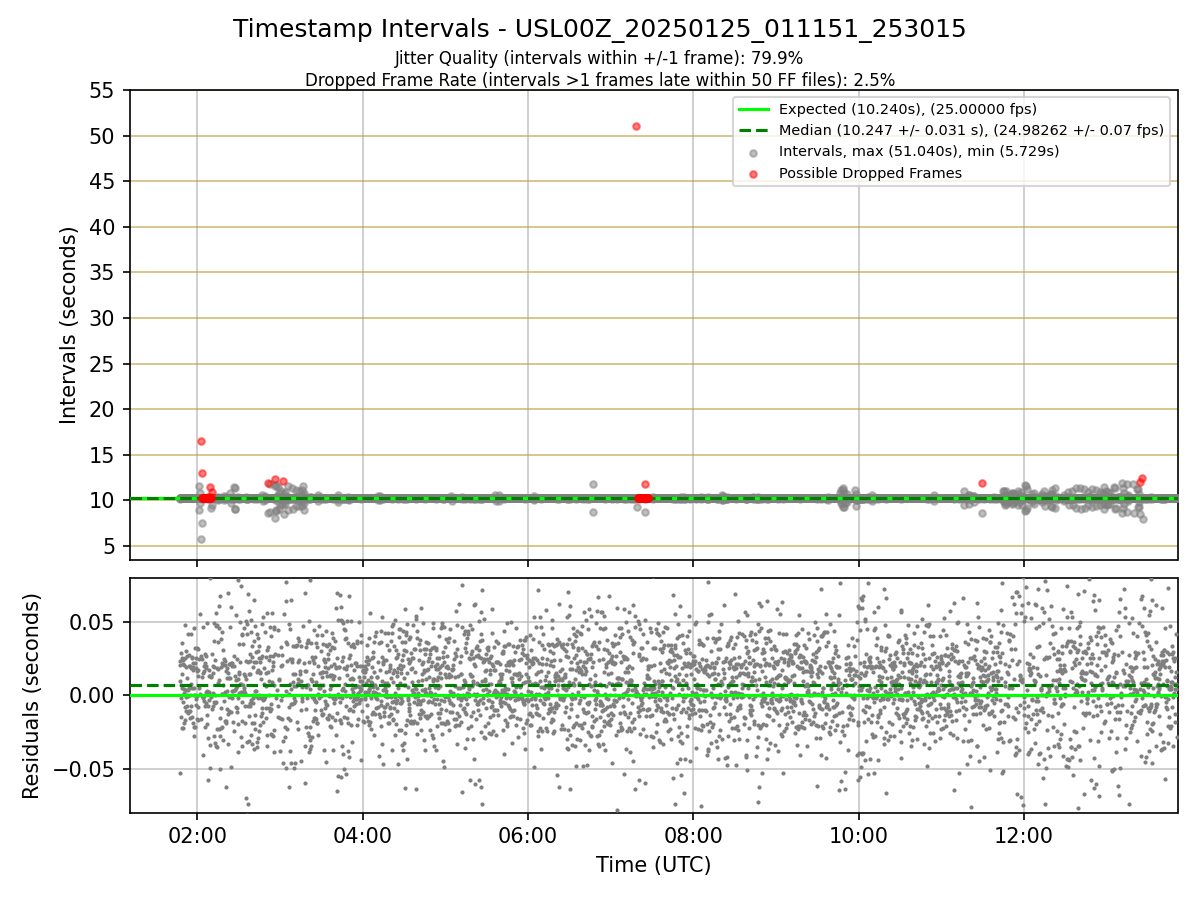Click the 06:00 tick label on the time axis
The width and height of the screenshot is (1200, 900).
[528, 834]
